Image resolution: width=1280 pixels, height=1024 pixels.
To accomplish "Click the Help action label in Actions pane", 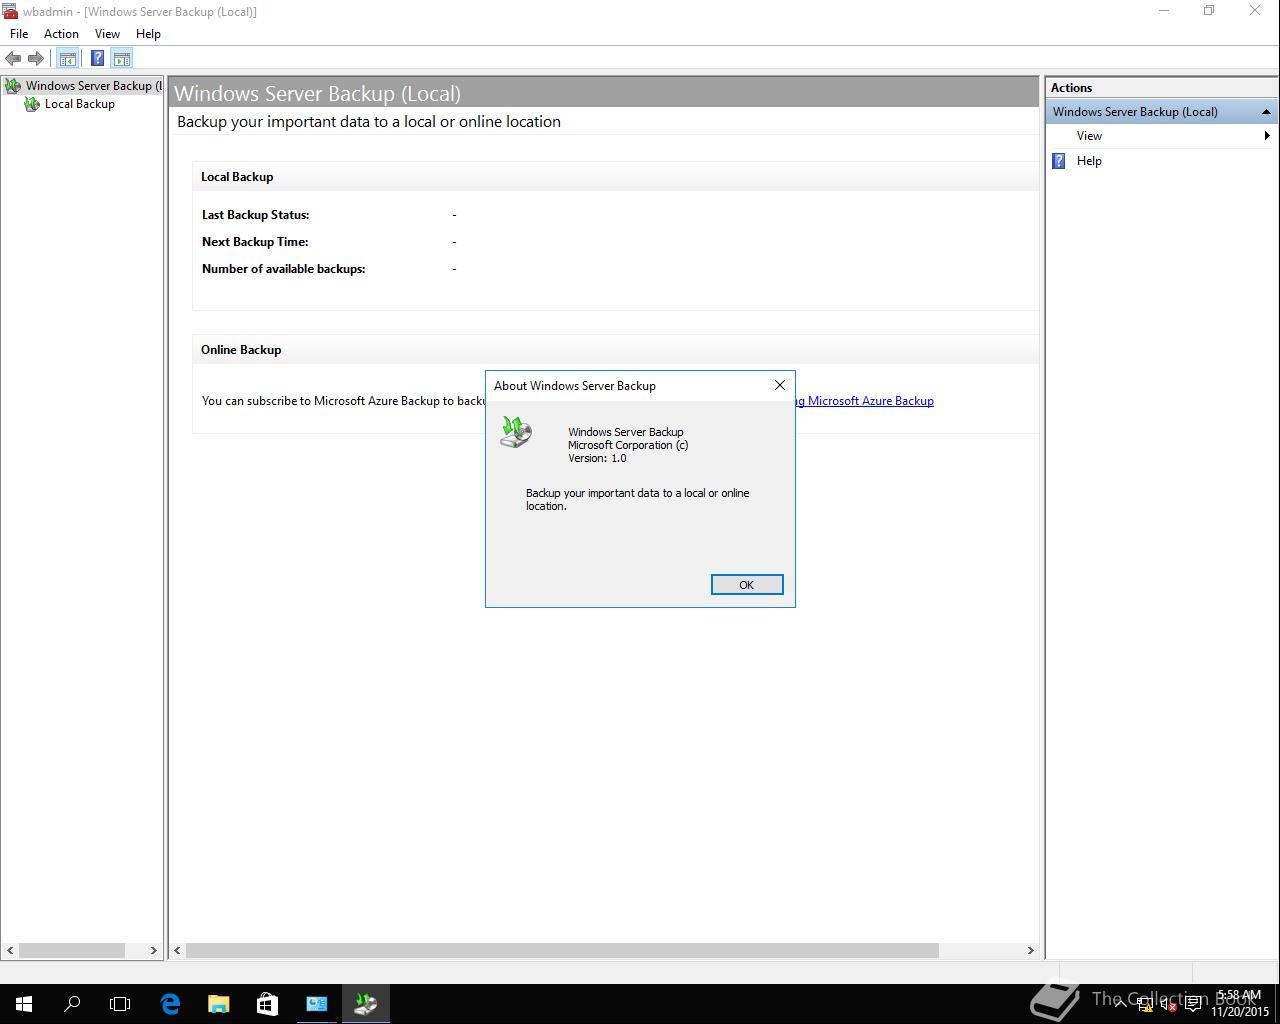I will coord(1089,161).
